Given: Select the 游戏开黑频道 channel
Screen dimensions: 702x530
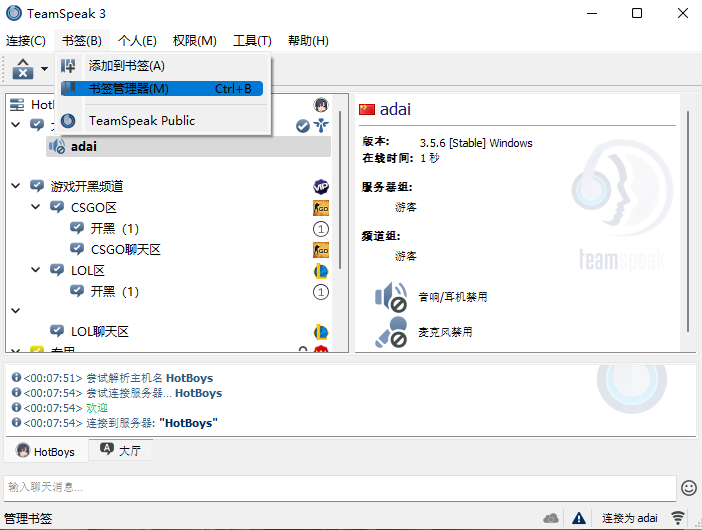Looking at the screenshot, I should (x=86, y=186).
